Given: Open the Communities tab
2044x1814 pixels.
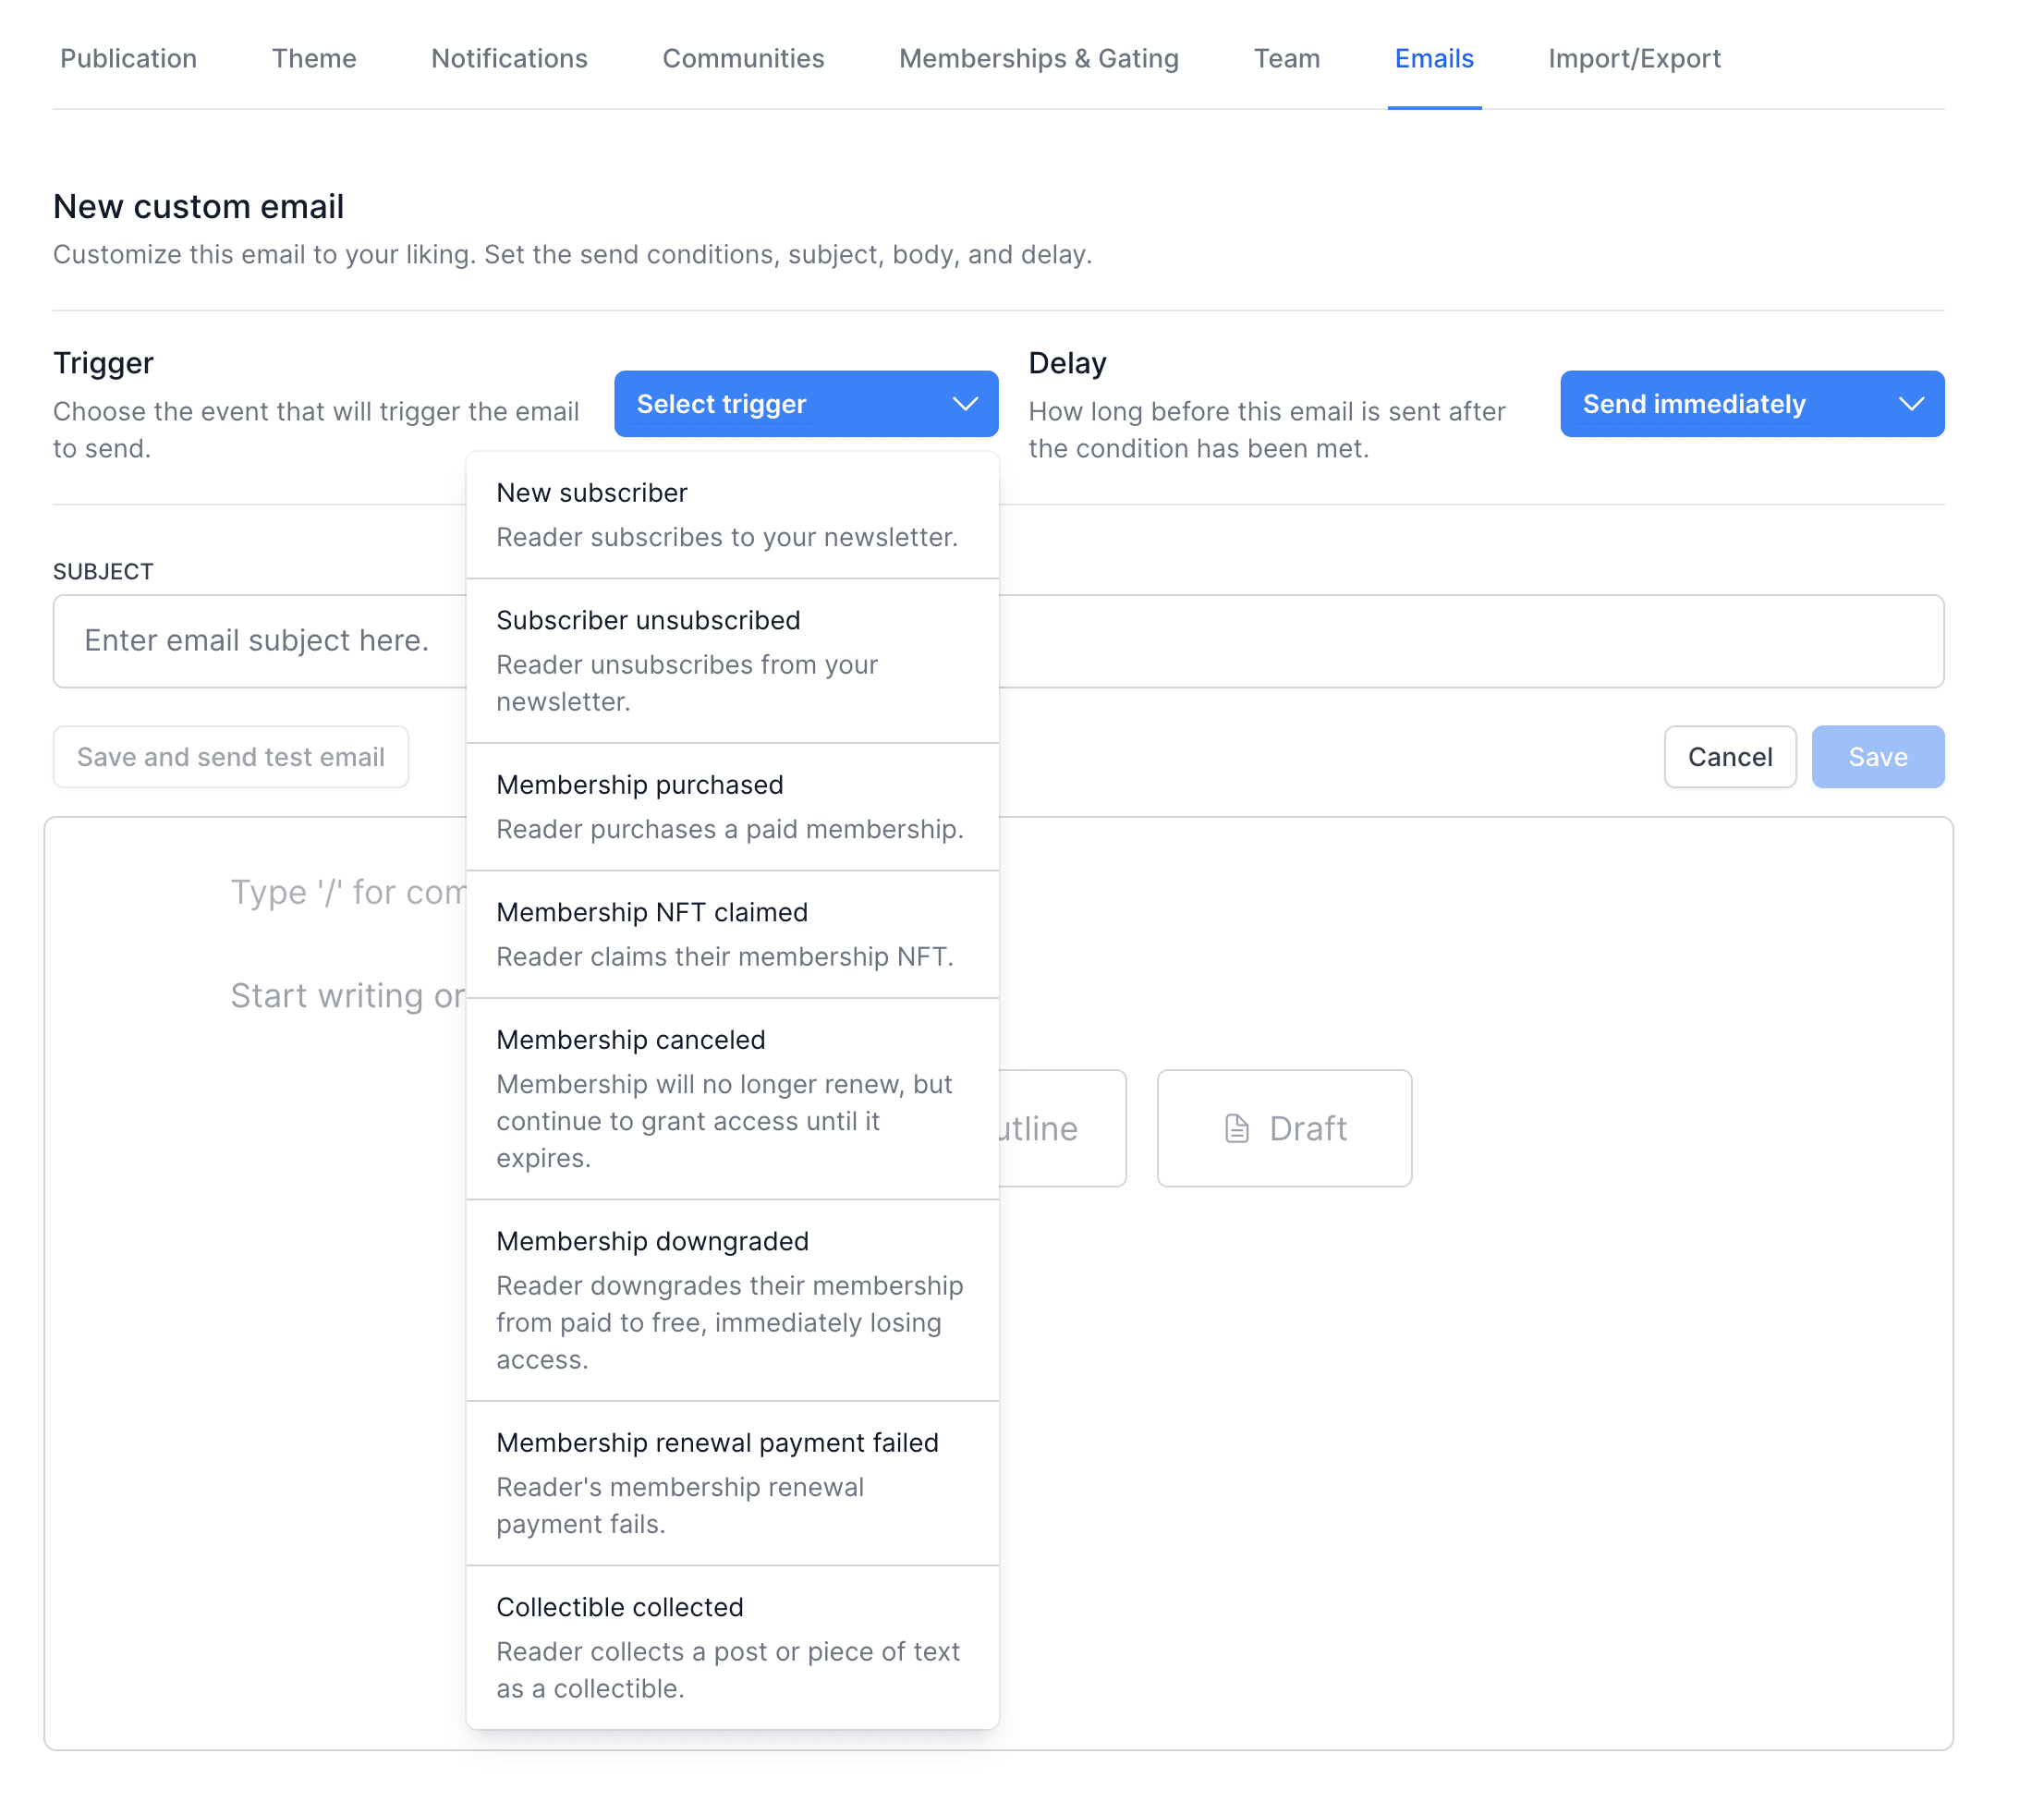Looking at the screenshot, I should (743, 59).
